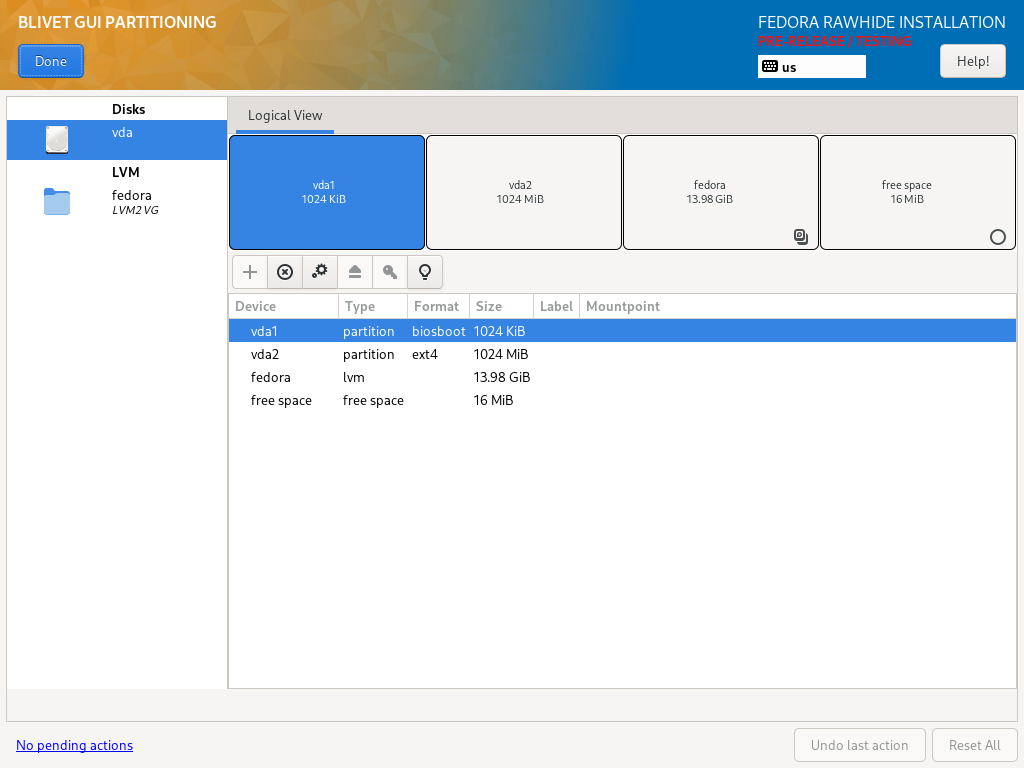The image size is (1024, 768).
Task: Click the biosboot format cell
Action: [x=439, y=331]
